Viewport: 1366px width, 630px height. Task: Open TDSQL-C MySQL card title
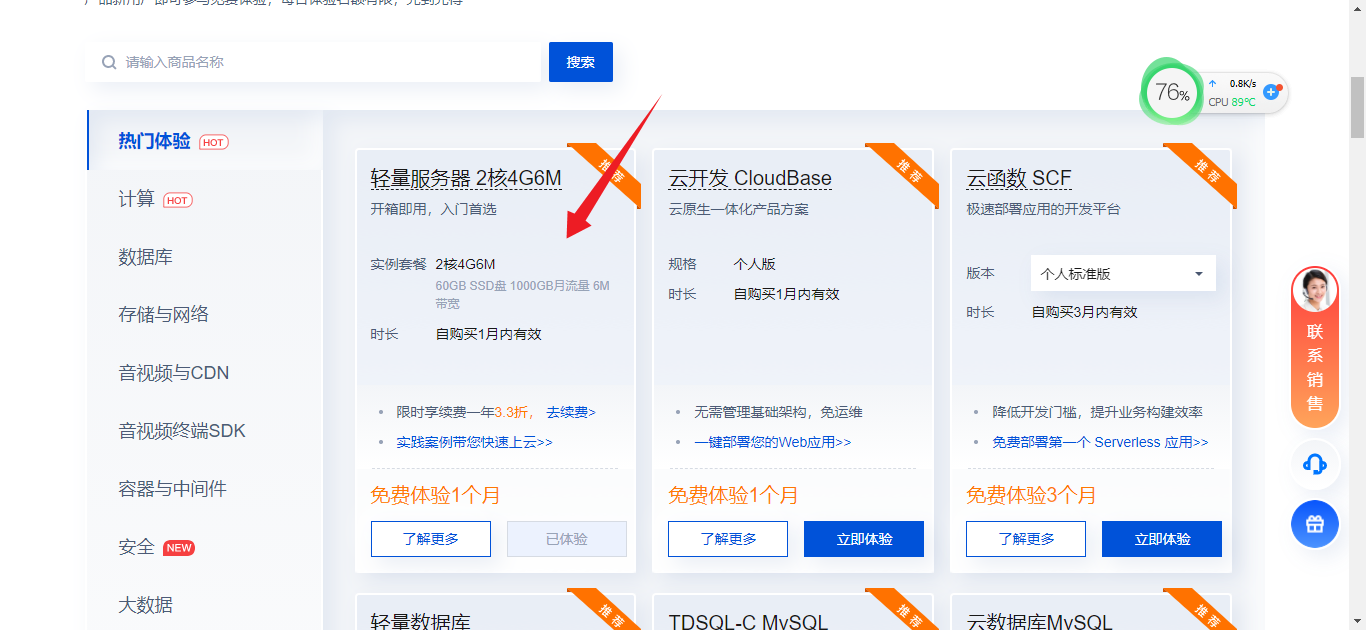pyautogui.click(x=748, y=622)
